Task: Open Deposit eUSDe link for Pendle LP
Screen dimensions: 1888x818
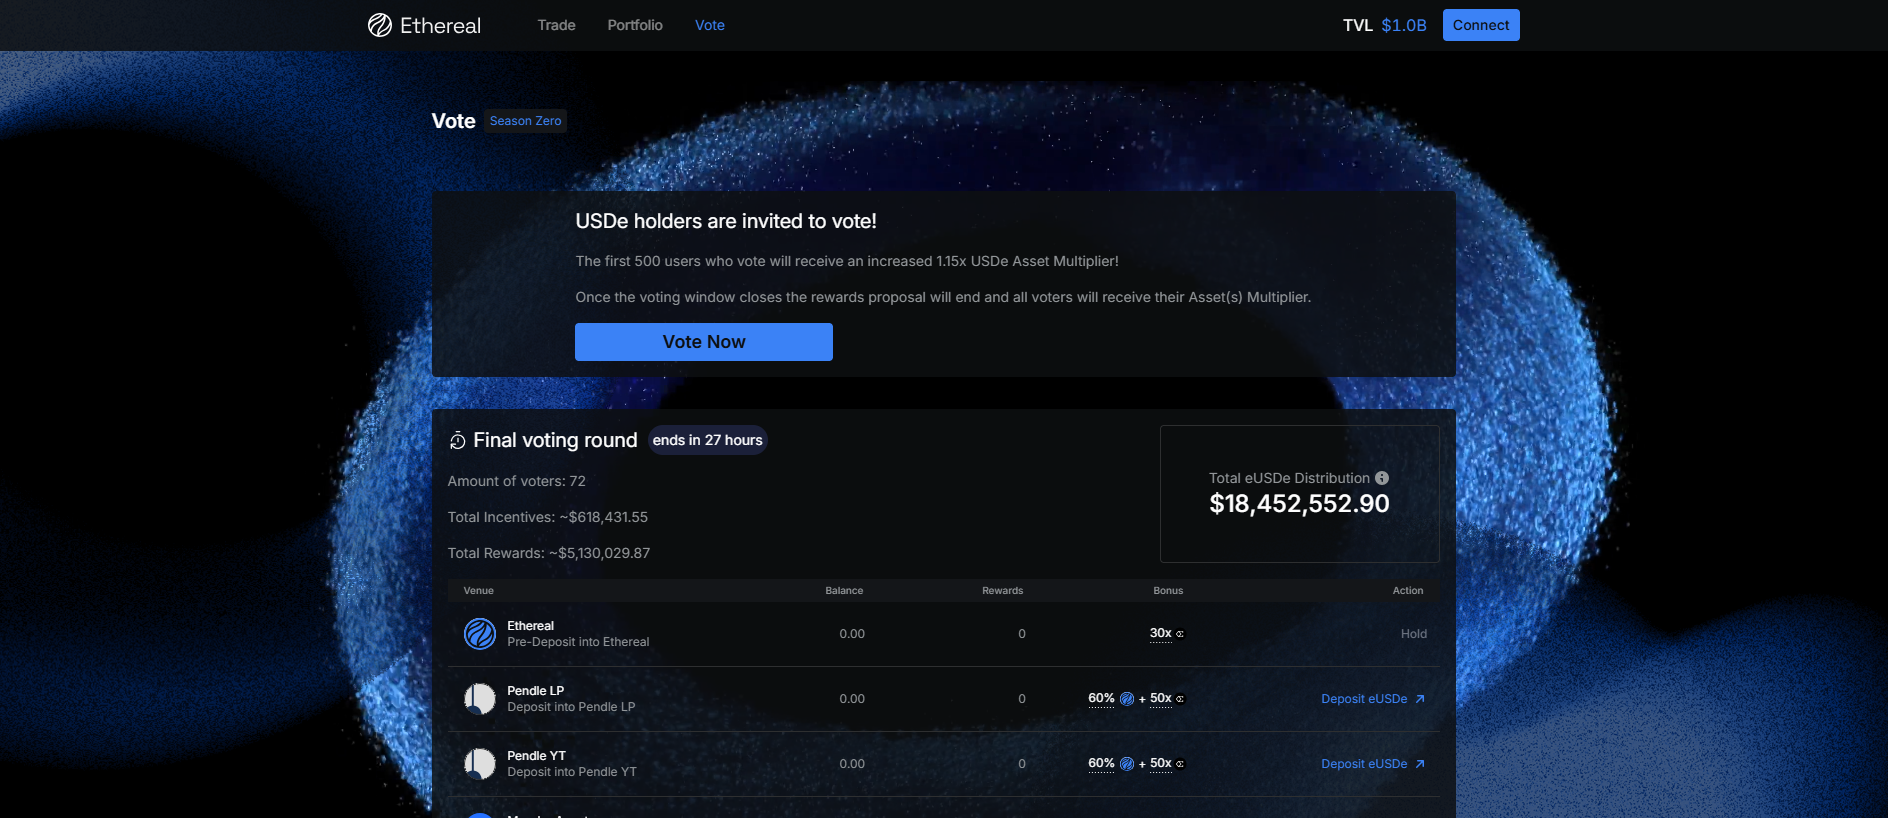Action: coord(1373,699)
